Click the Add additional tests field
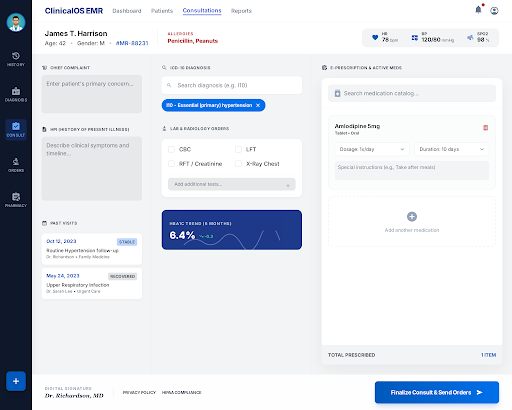This screenshot has height=410, width=512. click(x=232, y=184)
